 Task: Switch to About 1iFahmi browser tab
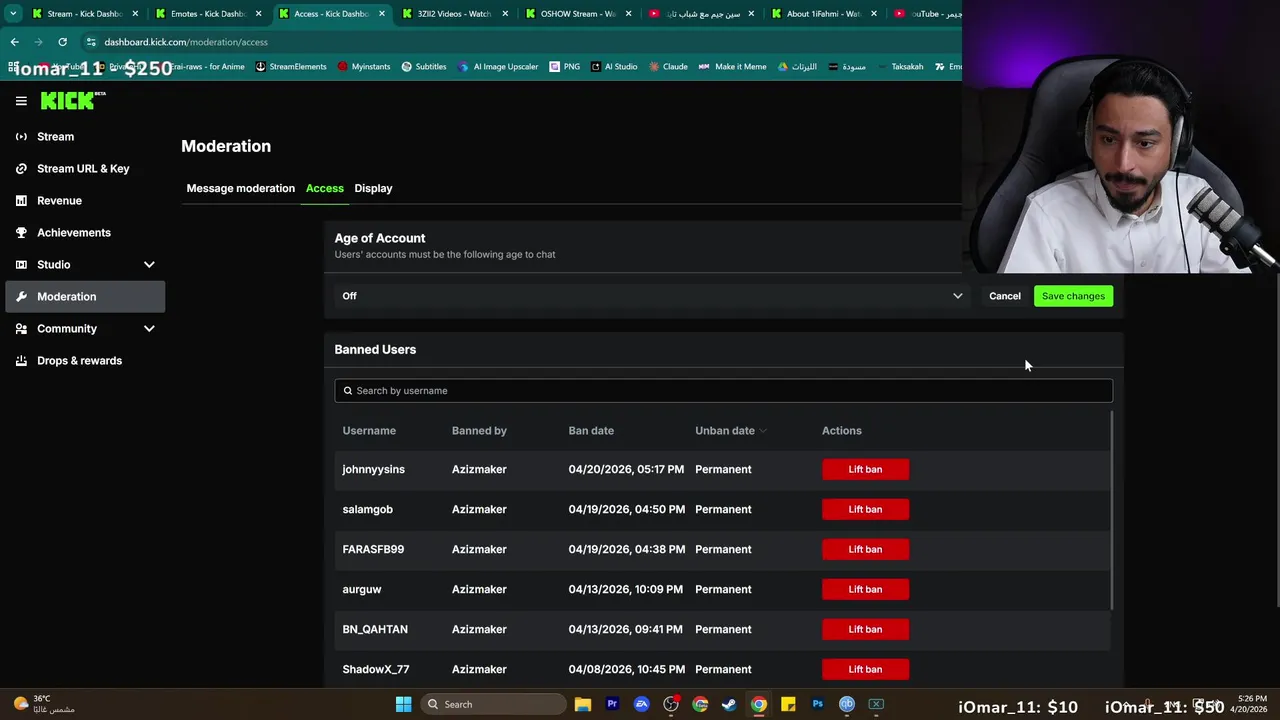pyautogui.click(x=823, y=14)
